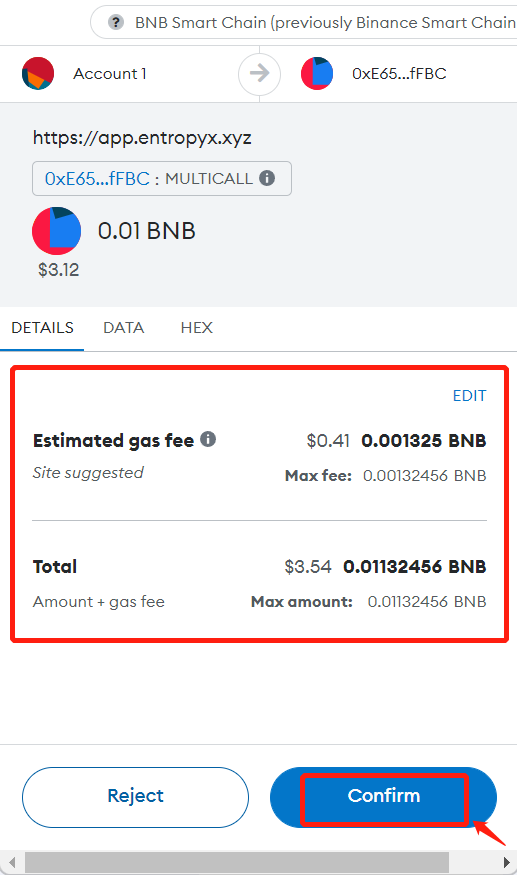Click the horizontal scrollbar thumb
This screenshot has width=517, height=875.
[237, 863]
